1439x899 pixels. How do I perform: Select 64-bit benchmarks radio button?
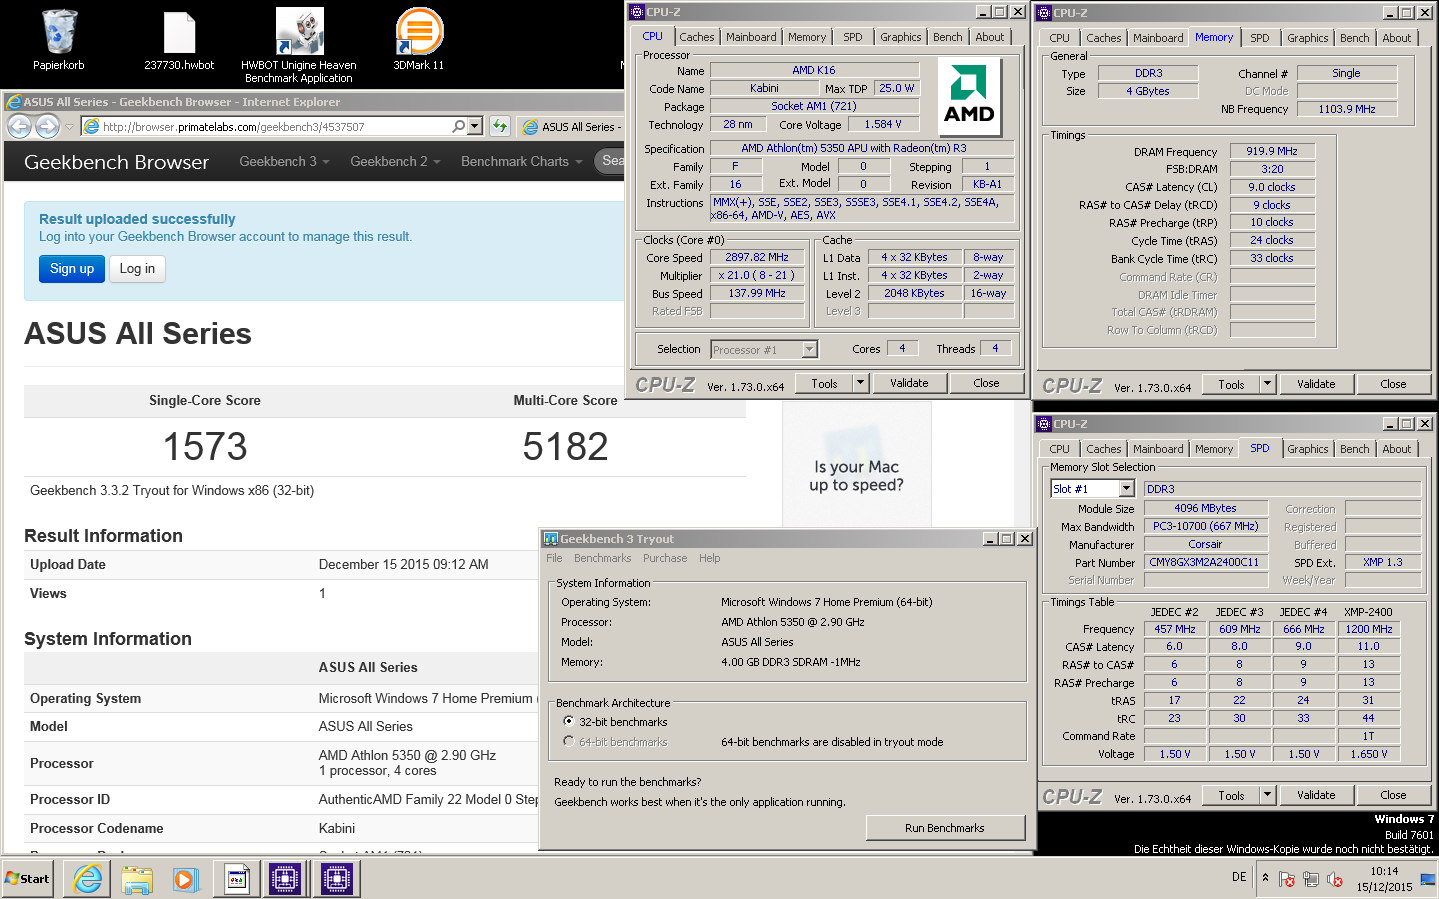[568, 741]
